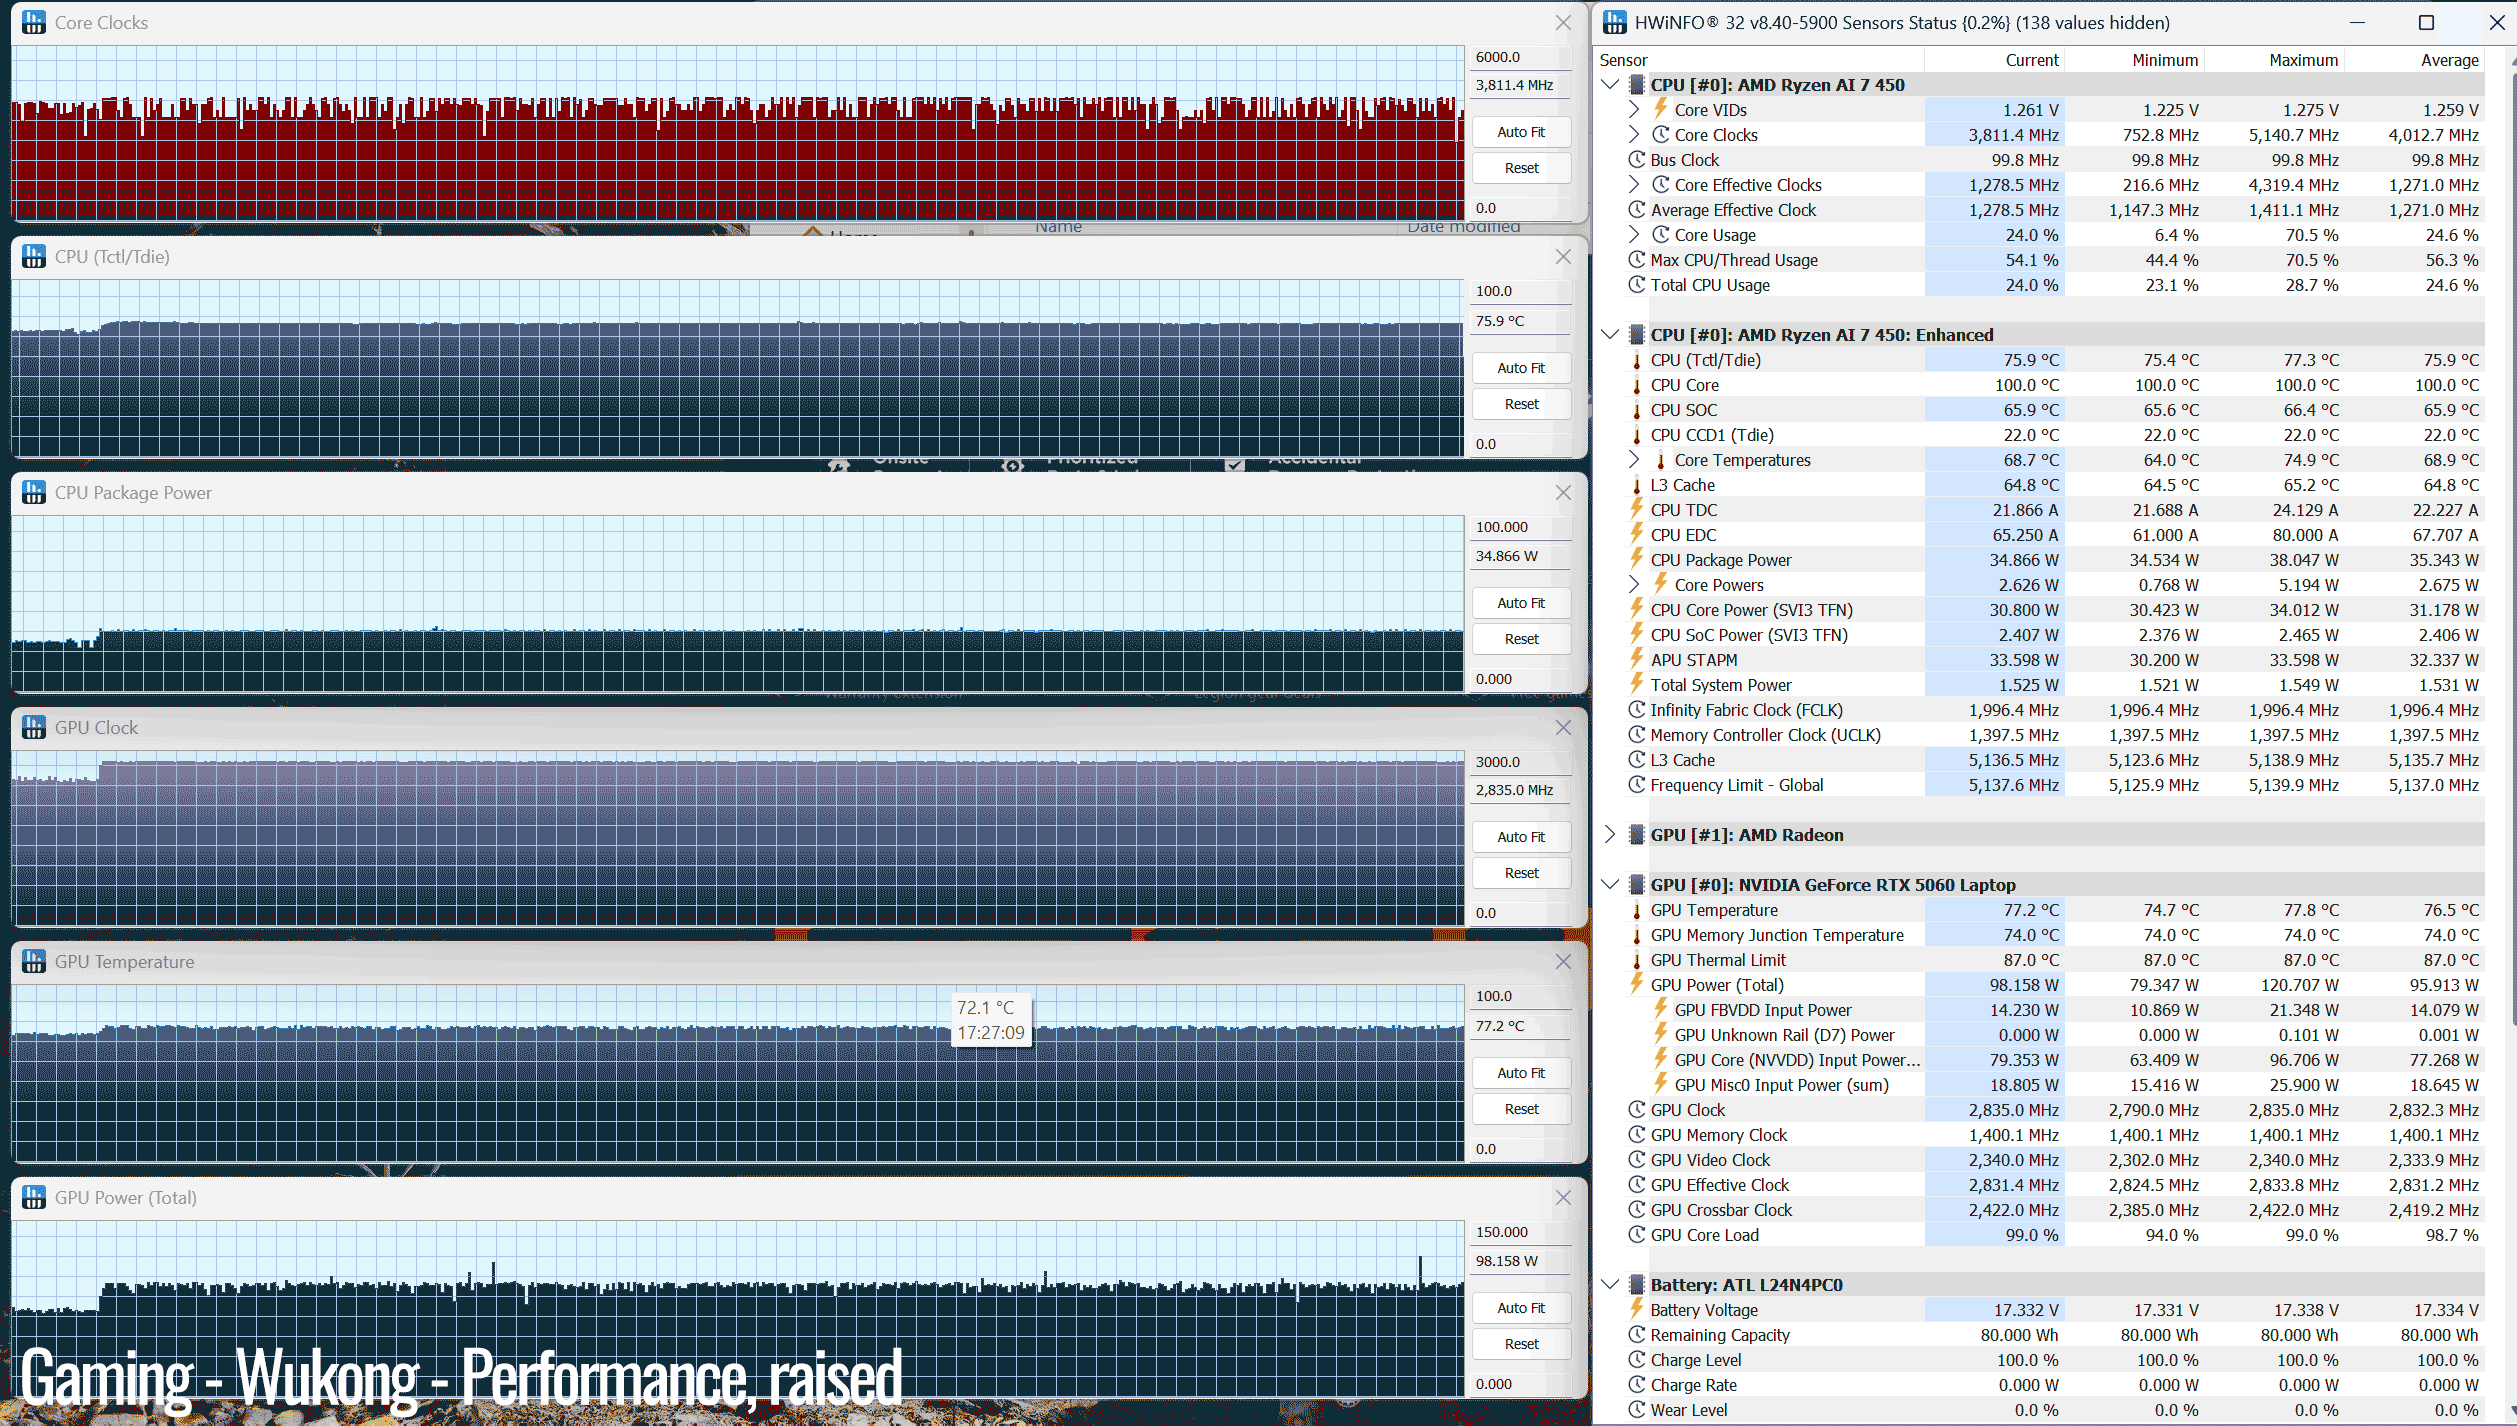Click Auto Fit in Core Clocks graph
Screen dimensions: 2517x1426
click(x=1521, y=132)
